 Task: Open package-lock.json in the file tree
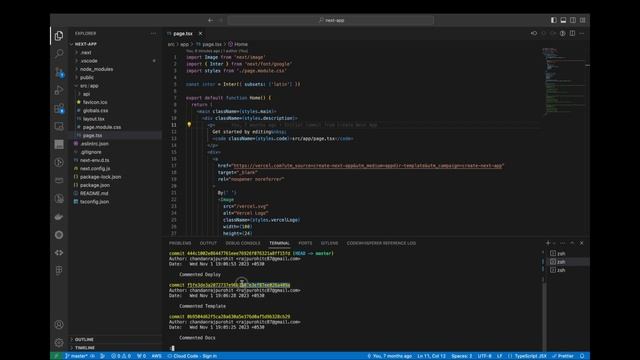100,177
